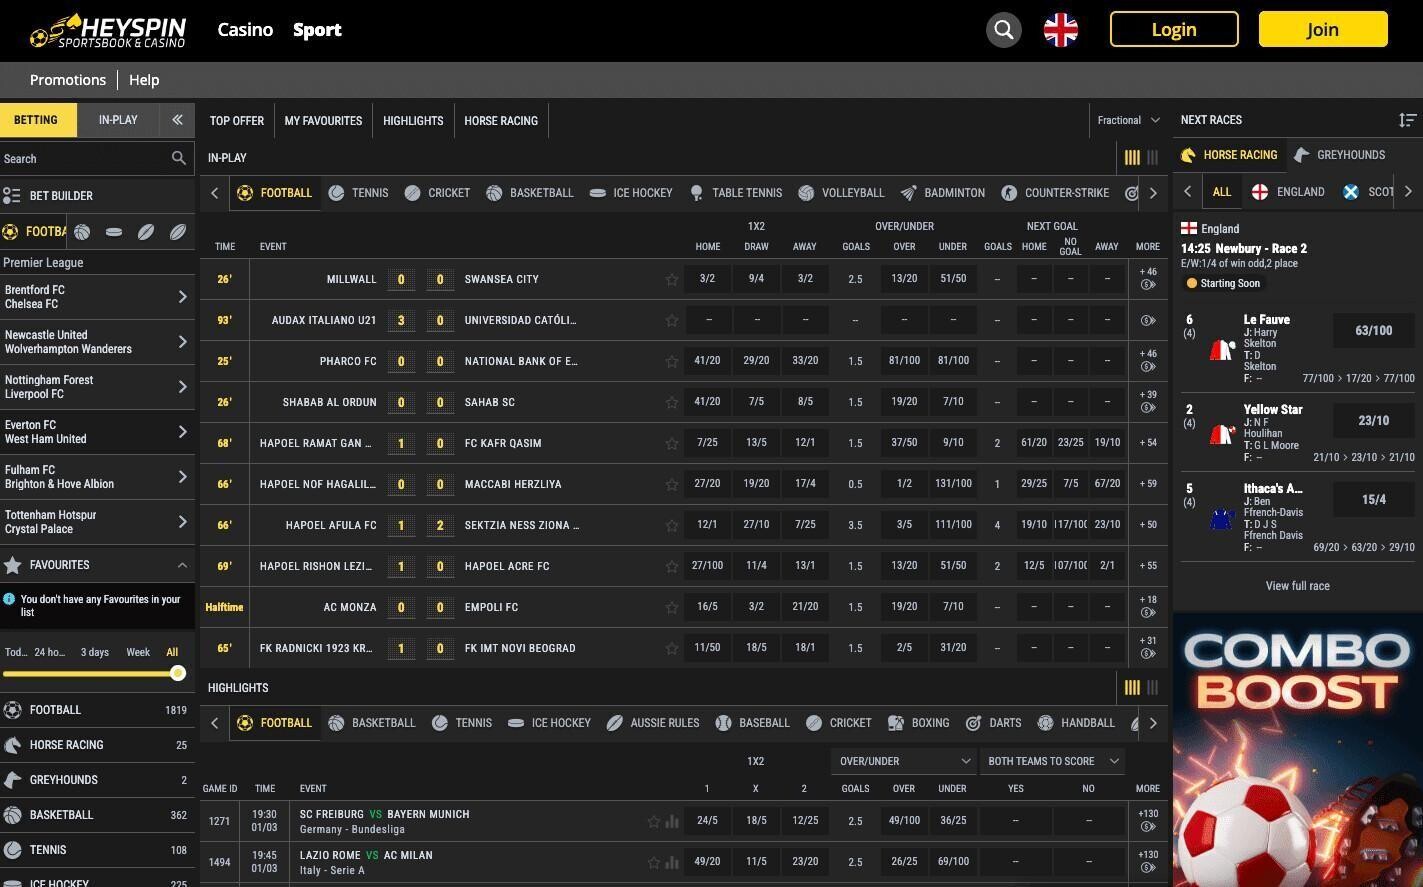Favourite Hapoel Afula FC match star

point(672,526)
